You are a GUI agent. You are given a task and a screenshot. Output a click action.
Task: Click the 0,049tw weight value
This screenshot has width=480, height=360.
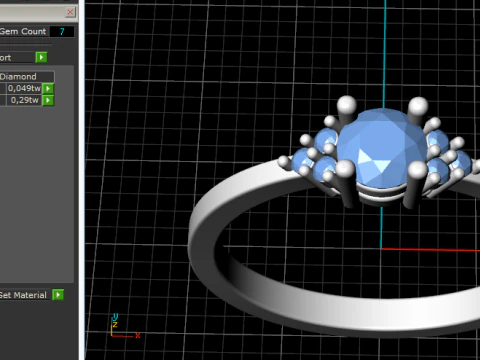click(x=24, y=88)
